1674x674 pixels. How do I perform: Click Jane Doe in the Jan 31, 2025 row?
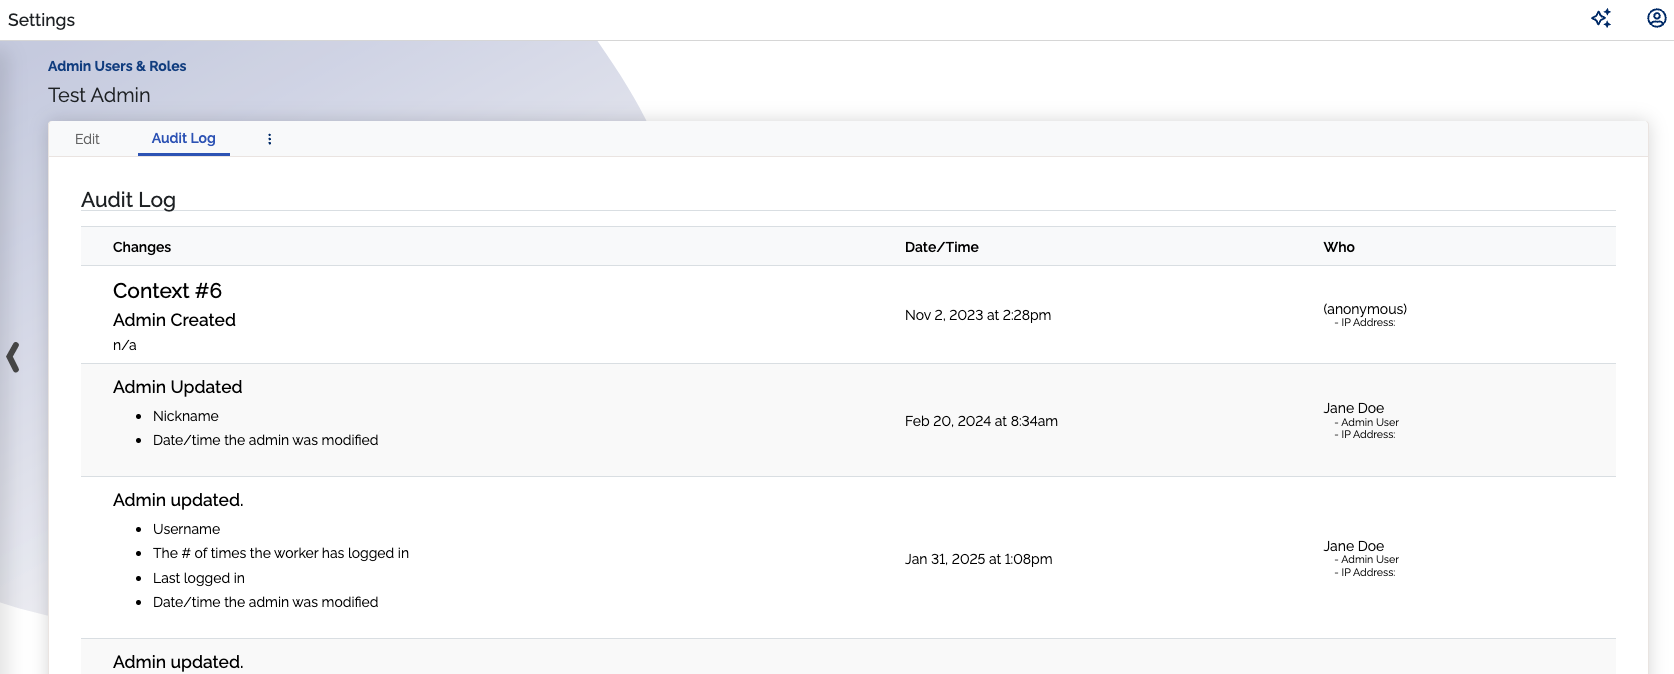point(1353,546)
